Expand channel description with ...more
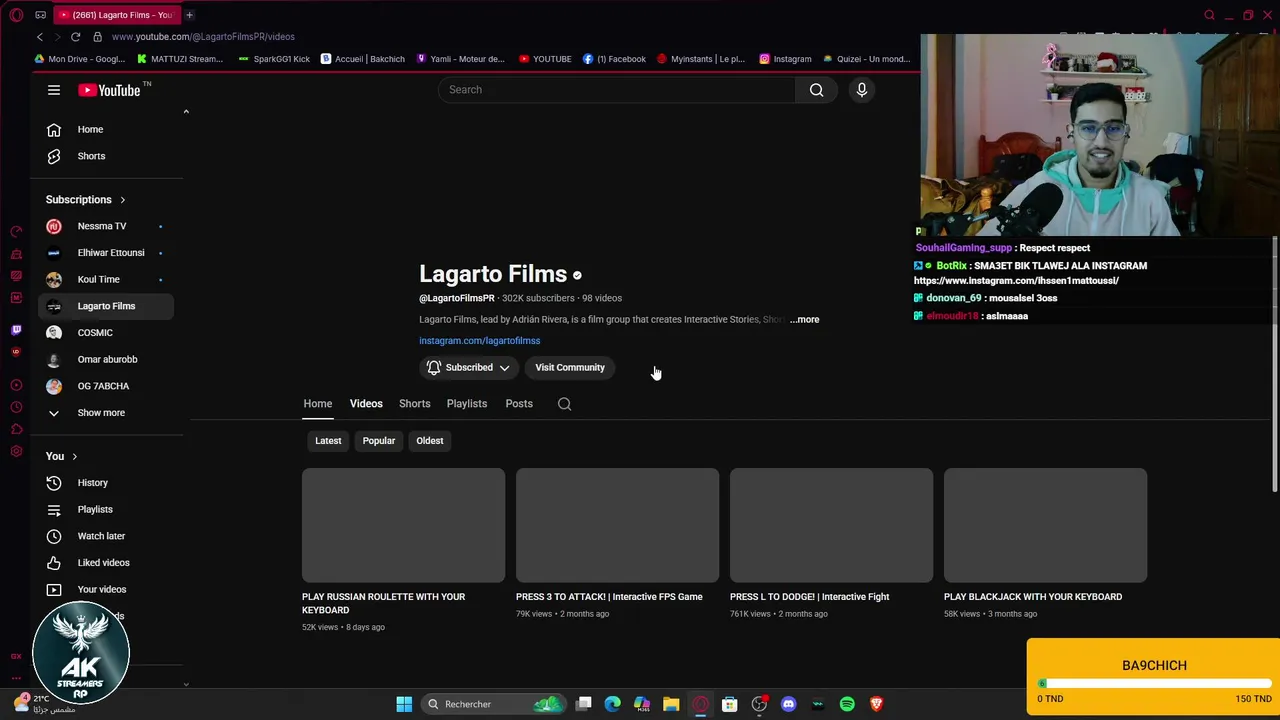Screen dimensions: 1280x720 804,320
